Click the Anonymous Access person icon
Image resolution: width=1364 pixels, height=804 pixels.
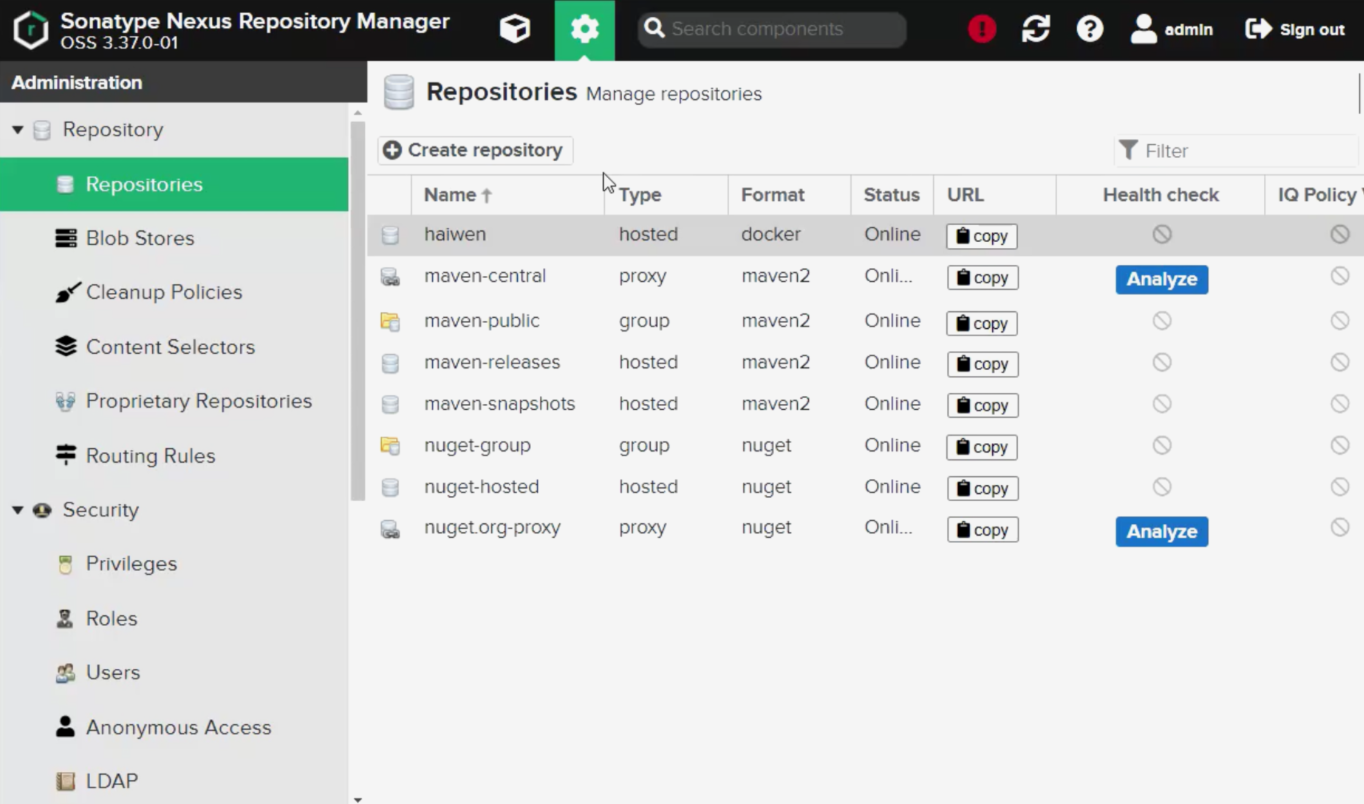[x=65, y=727]
